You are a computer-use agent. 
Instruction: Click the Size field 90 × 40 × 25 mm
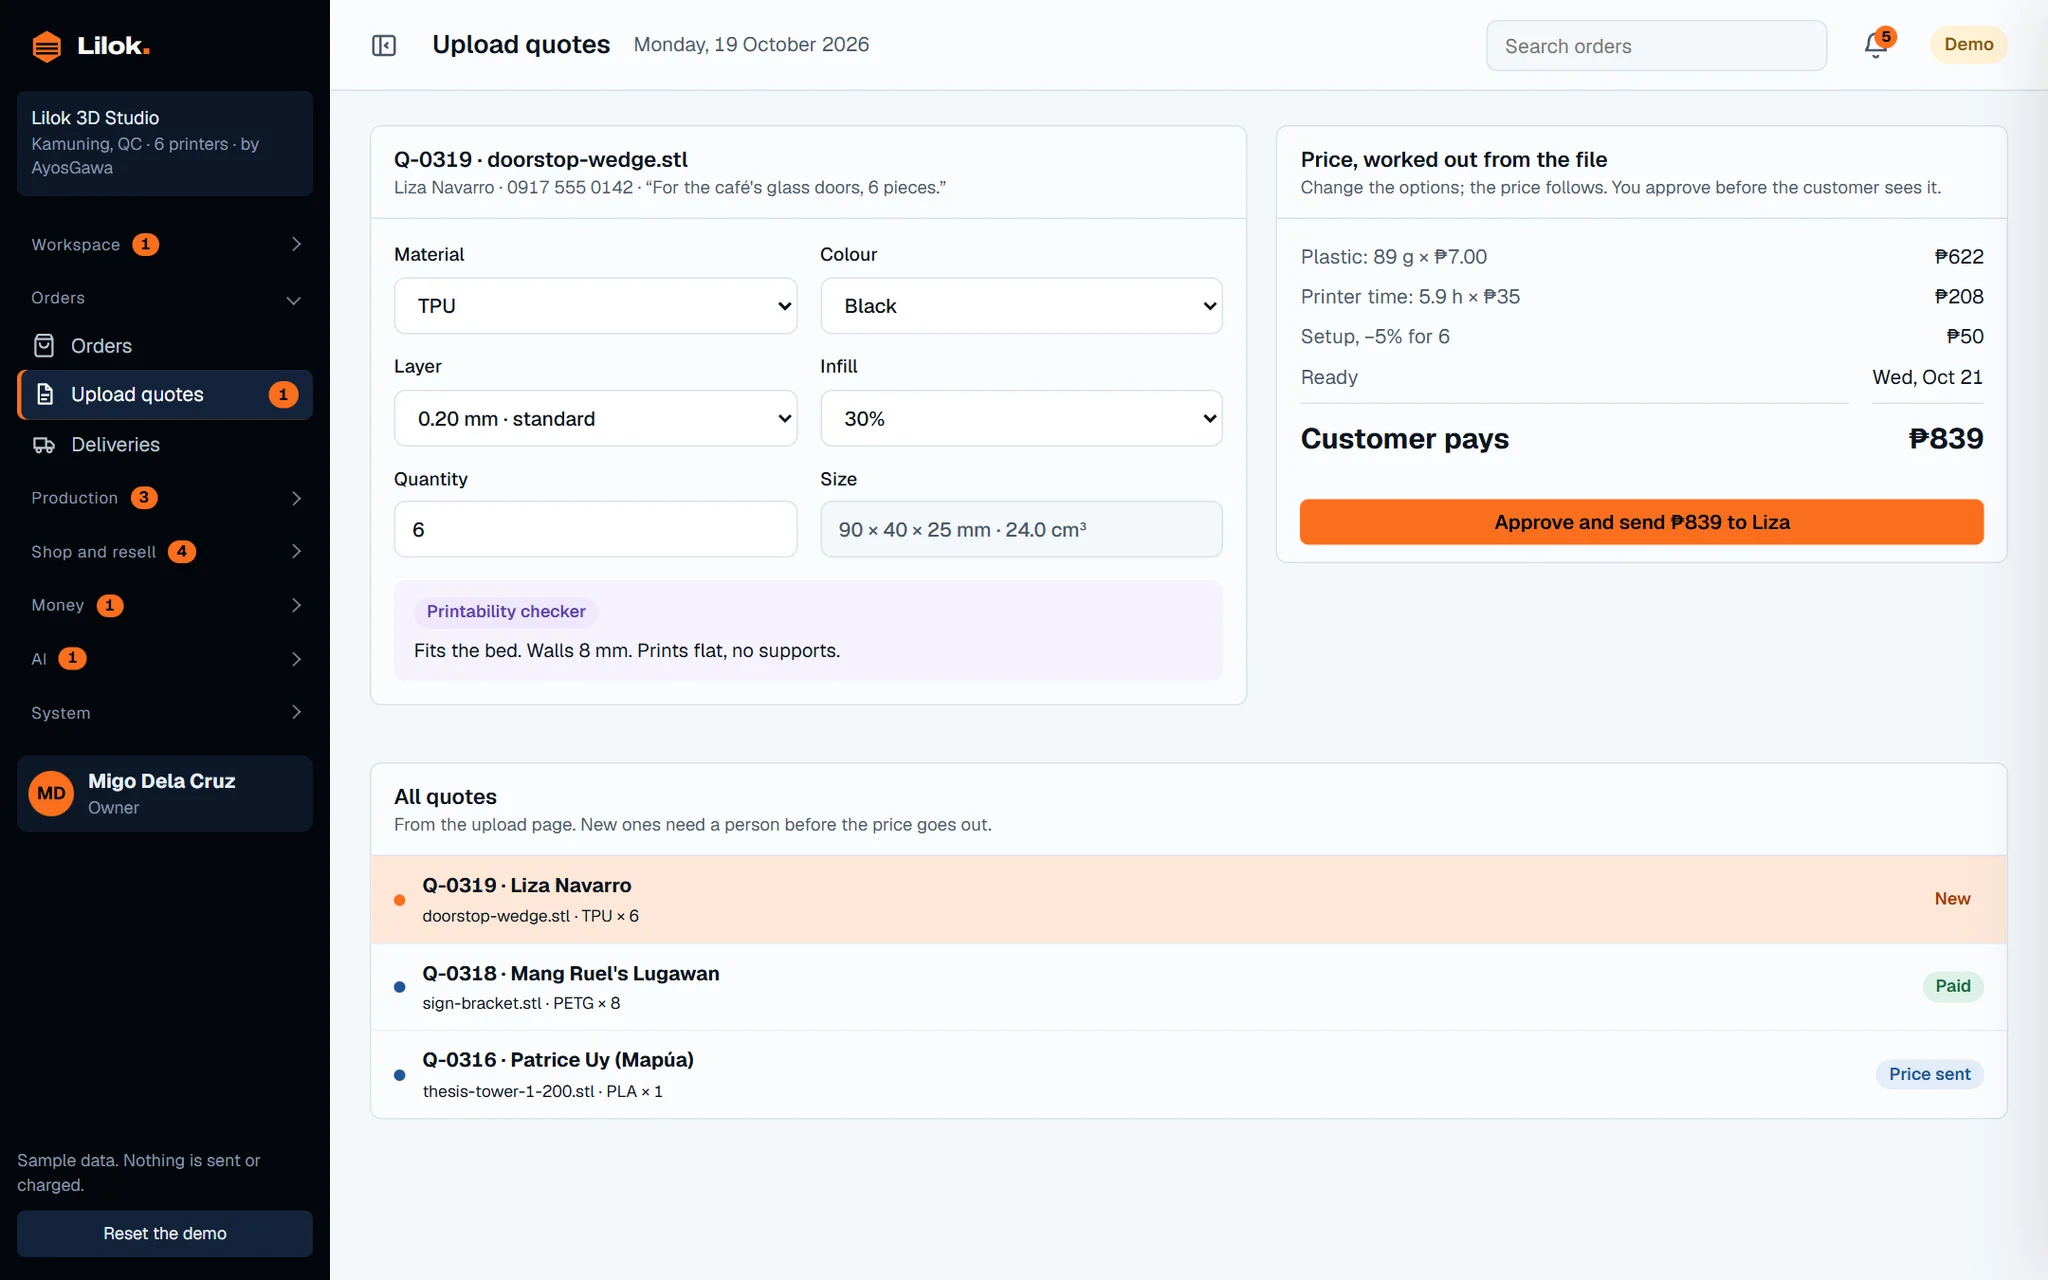tap(1021, 529)
